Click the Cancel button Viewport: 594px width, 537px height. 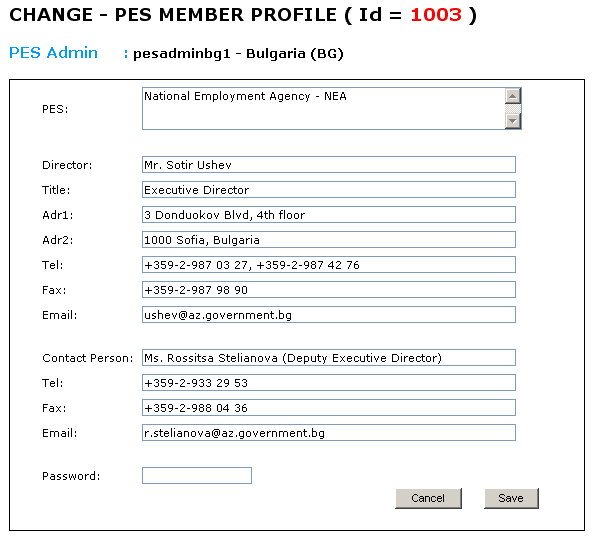click(428, 498)
